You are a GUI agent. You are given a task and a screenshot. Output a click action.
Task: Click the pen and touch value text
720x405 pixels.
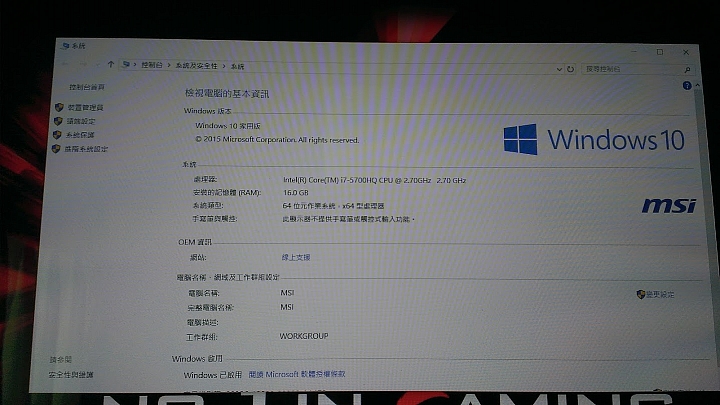[349, 219]
